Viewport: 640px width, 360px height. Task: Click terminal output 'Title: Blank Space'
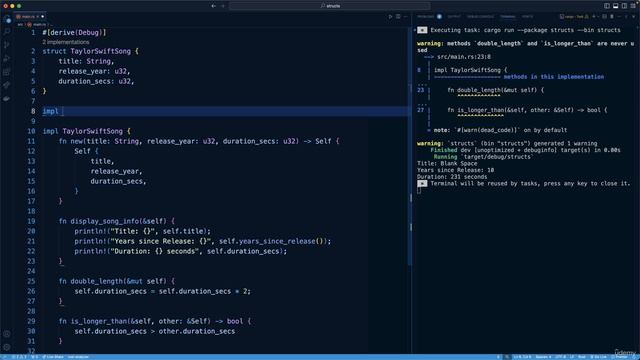pos(447,163)
